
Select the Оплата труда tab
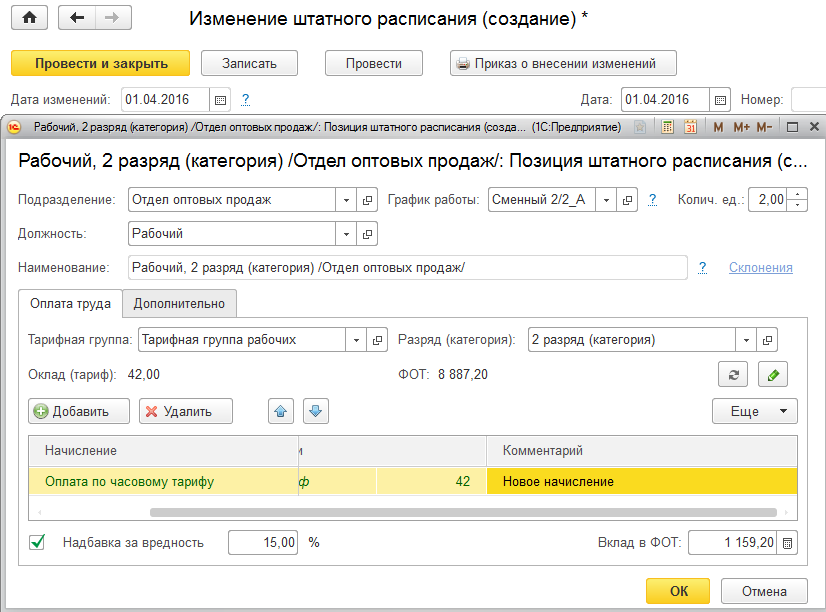[x=70, y=304]
